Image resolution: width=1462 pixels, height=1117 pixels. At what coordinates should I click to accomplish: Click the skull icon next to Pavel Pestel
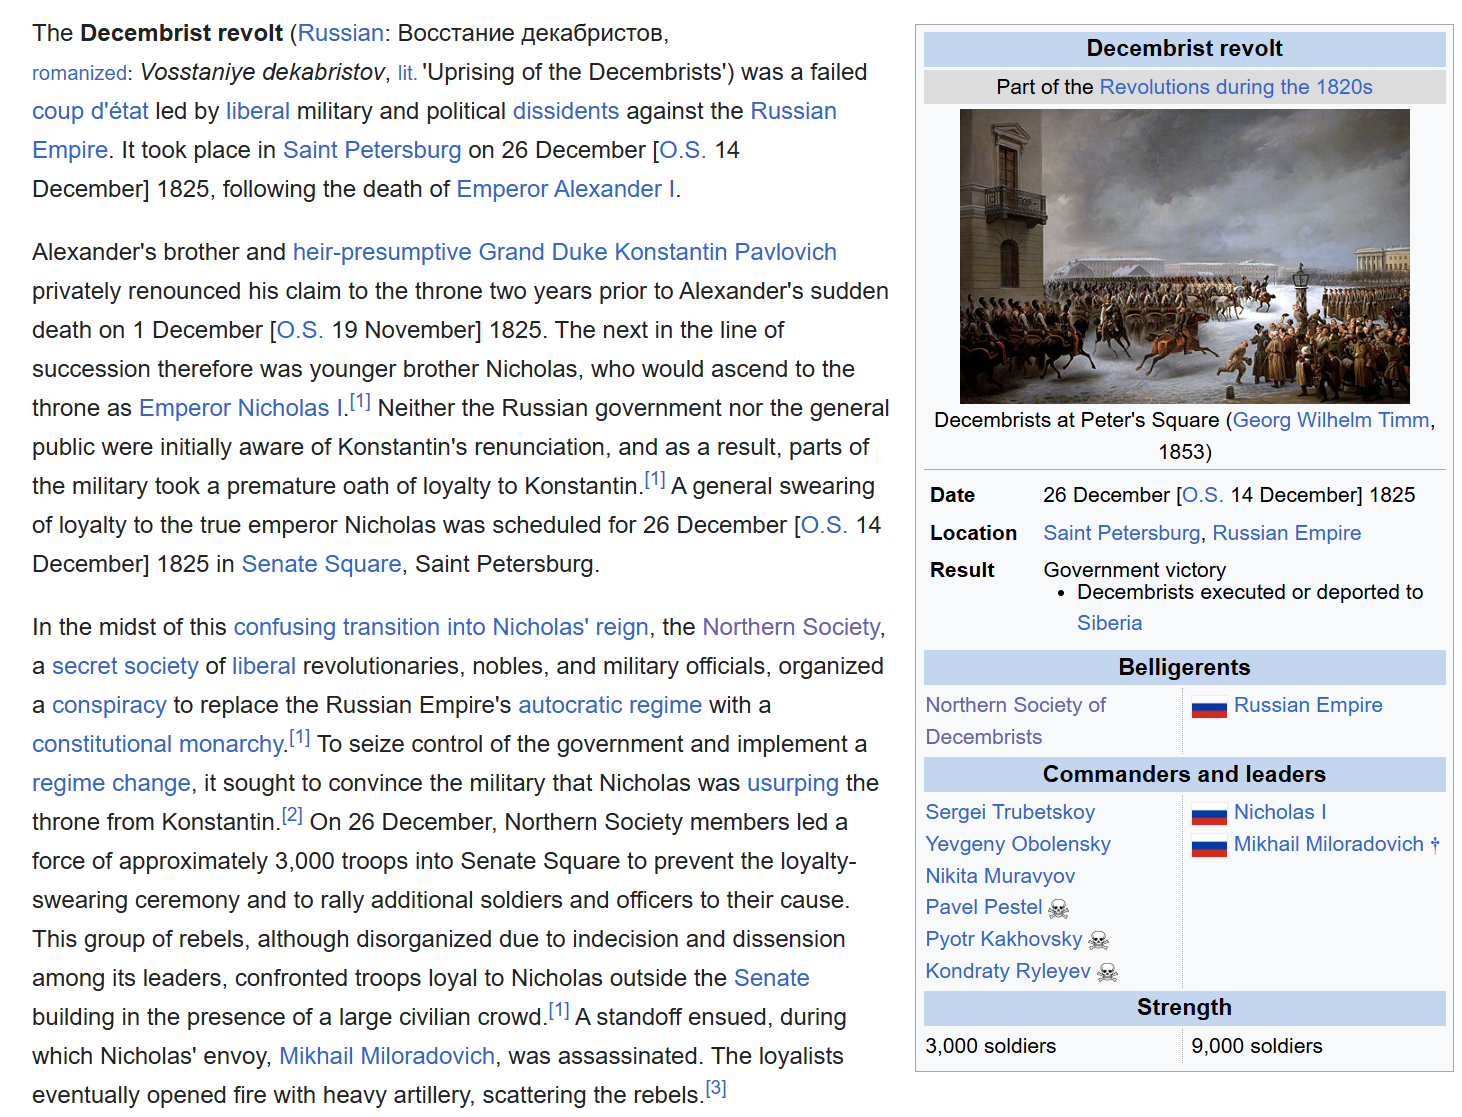tap(1059, 908)
